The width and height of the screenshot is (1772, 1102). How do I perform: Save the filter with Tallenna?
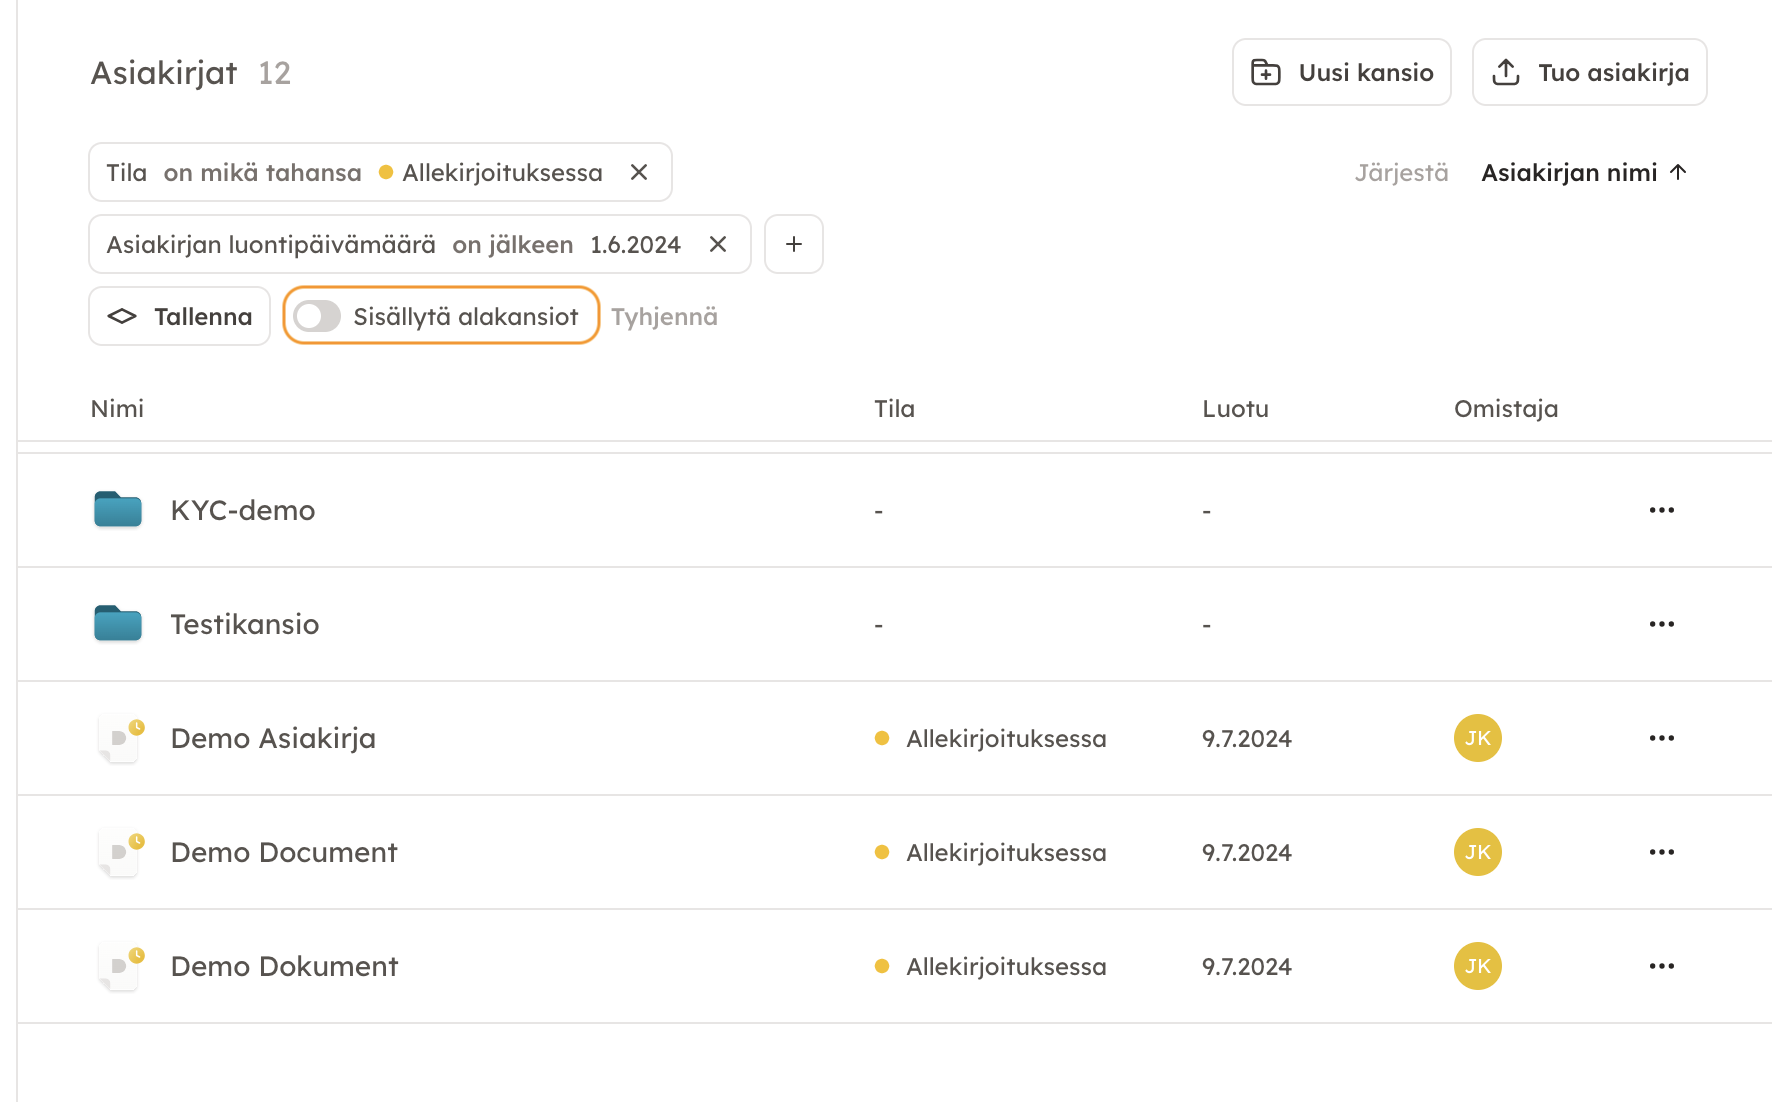pos(180,316)
